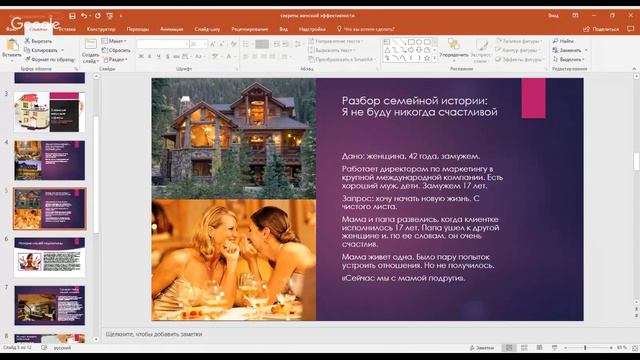Image resolution: width=640 pixels, height=360 pixels.
Task: Open the Надстройки tab
Action: [312, 29]
